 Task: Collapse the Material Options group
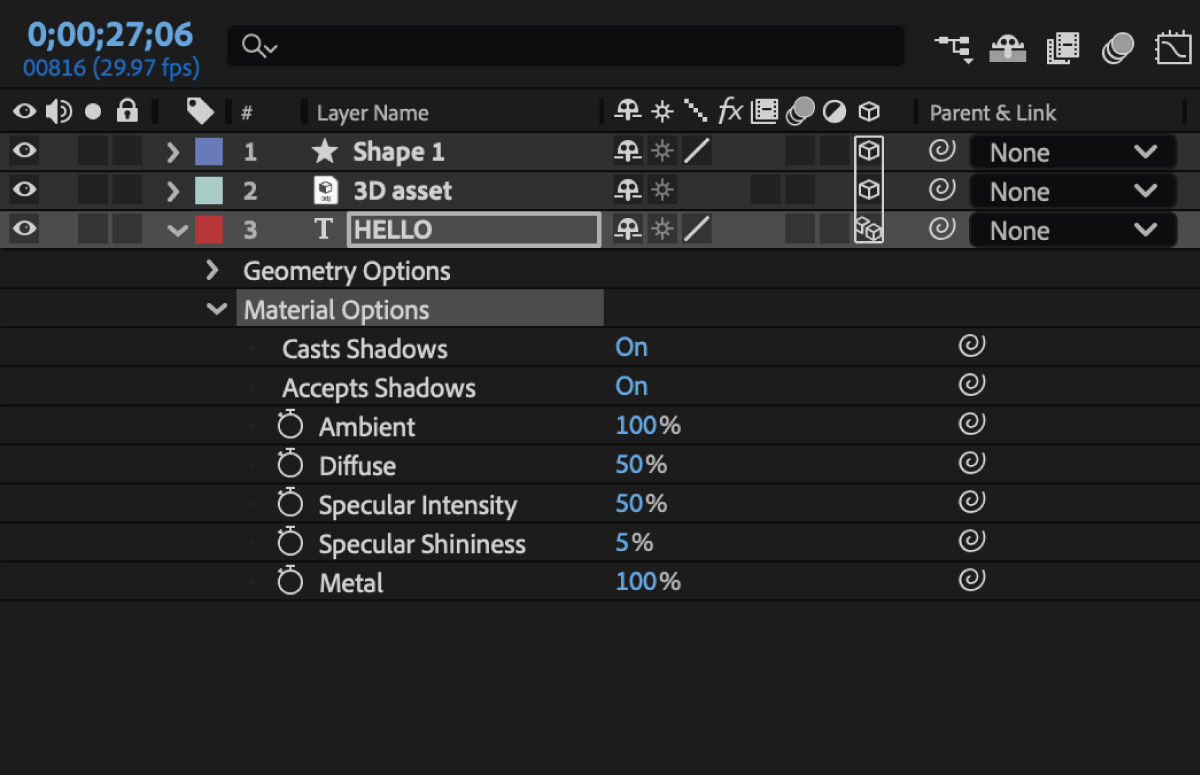(217, 308)
